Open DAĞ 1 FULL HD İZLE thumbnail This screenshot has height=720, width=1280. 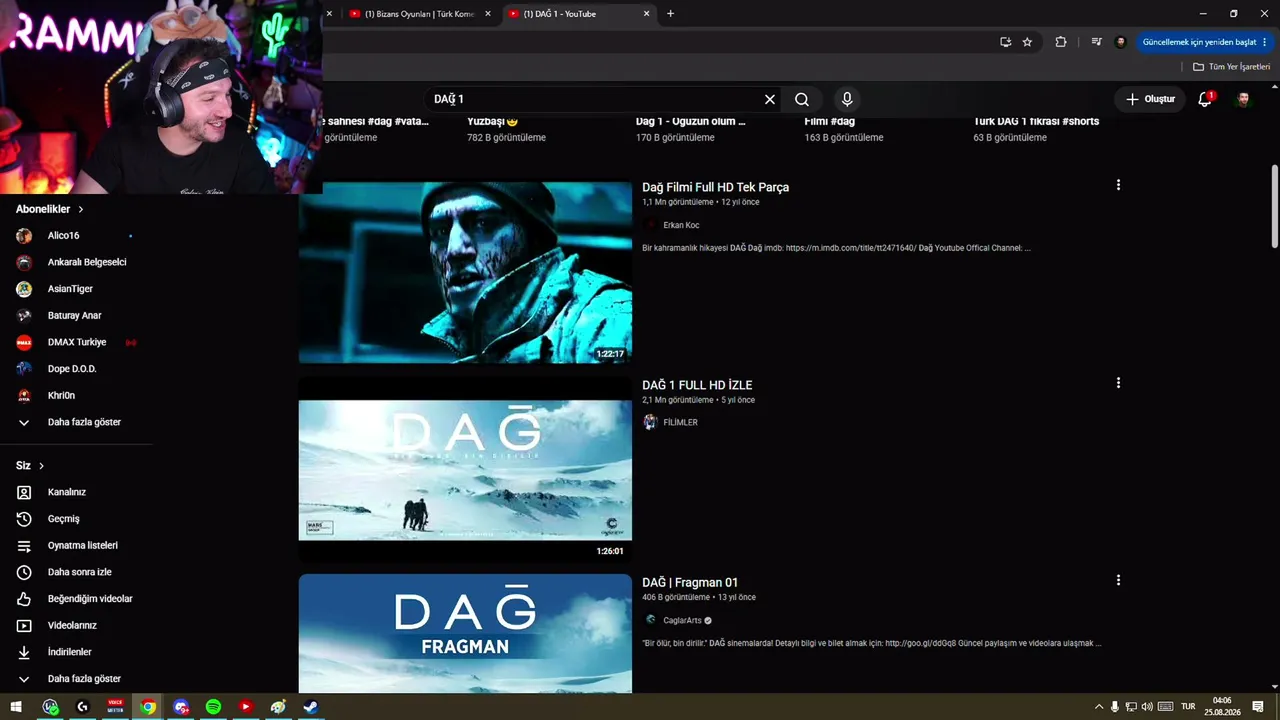click(465, 469)
